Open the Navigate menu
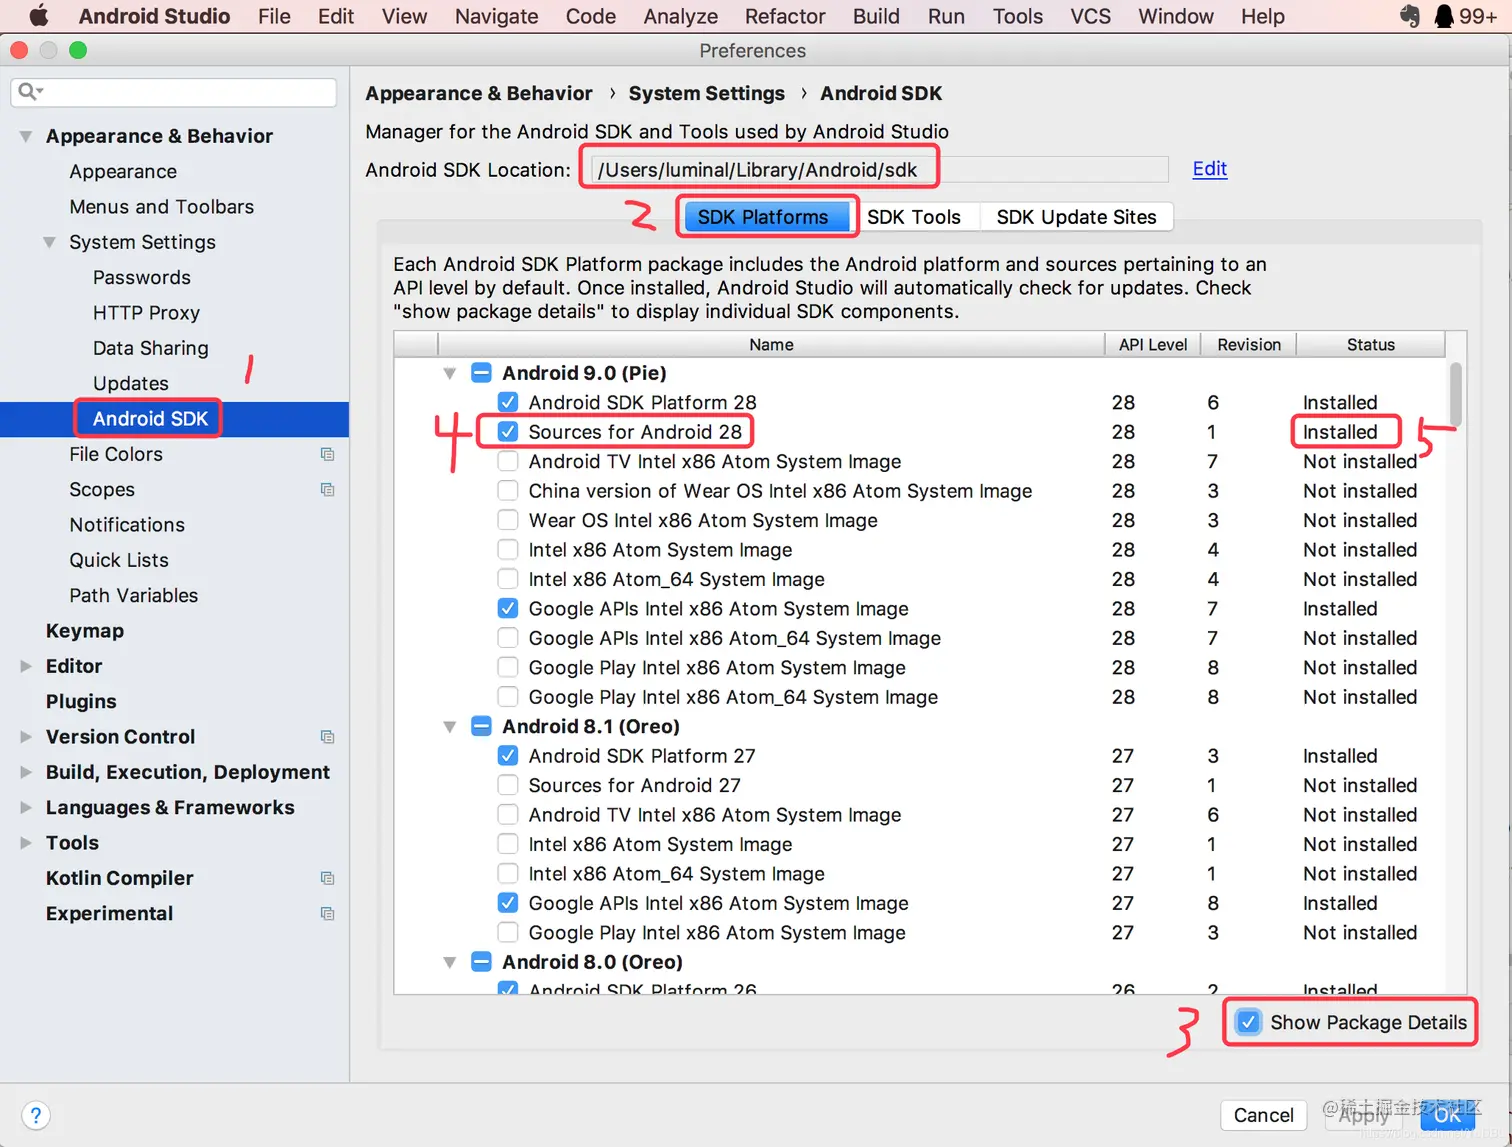1512x1147 pixels. click(496, 16)
